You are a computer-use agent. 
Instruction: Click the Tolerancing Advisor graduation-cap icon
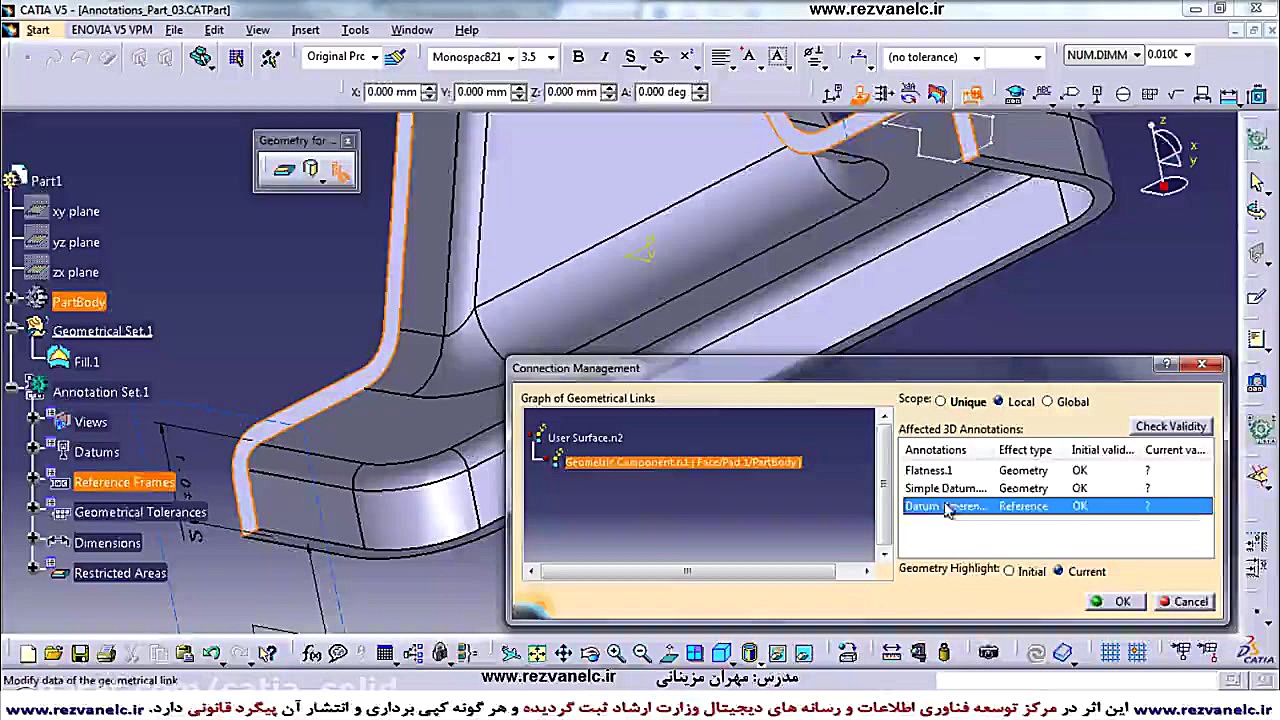pos(1015,94)
